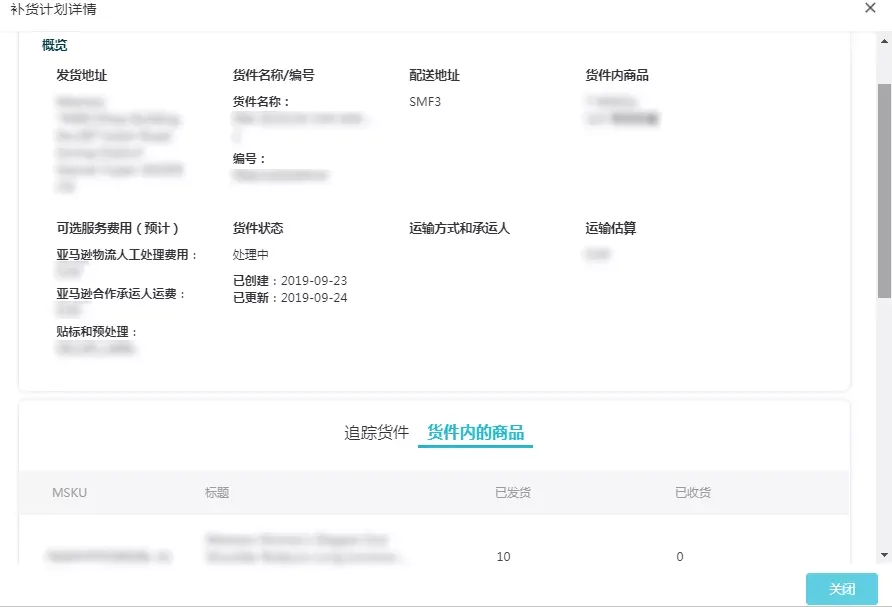Click the vertical scrollbar thumb
Image resolution: width=892 pixels, height=607 pixels.
tap(884, 190)
